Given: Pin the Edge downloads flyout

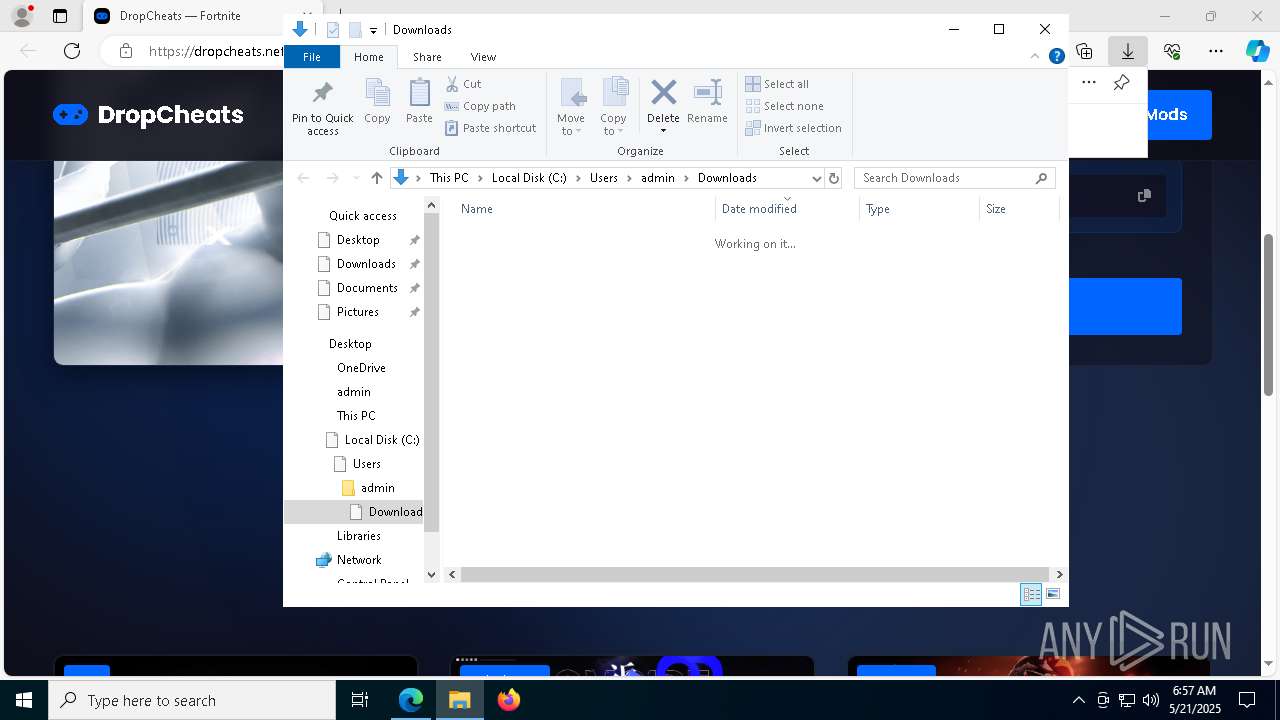Looking at the screenshot, I should (1122, 83).
